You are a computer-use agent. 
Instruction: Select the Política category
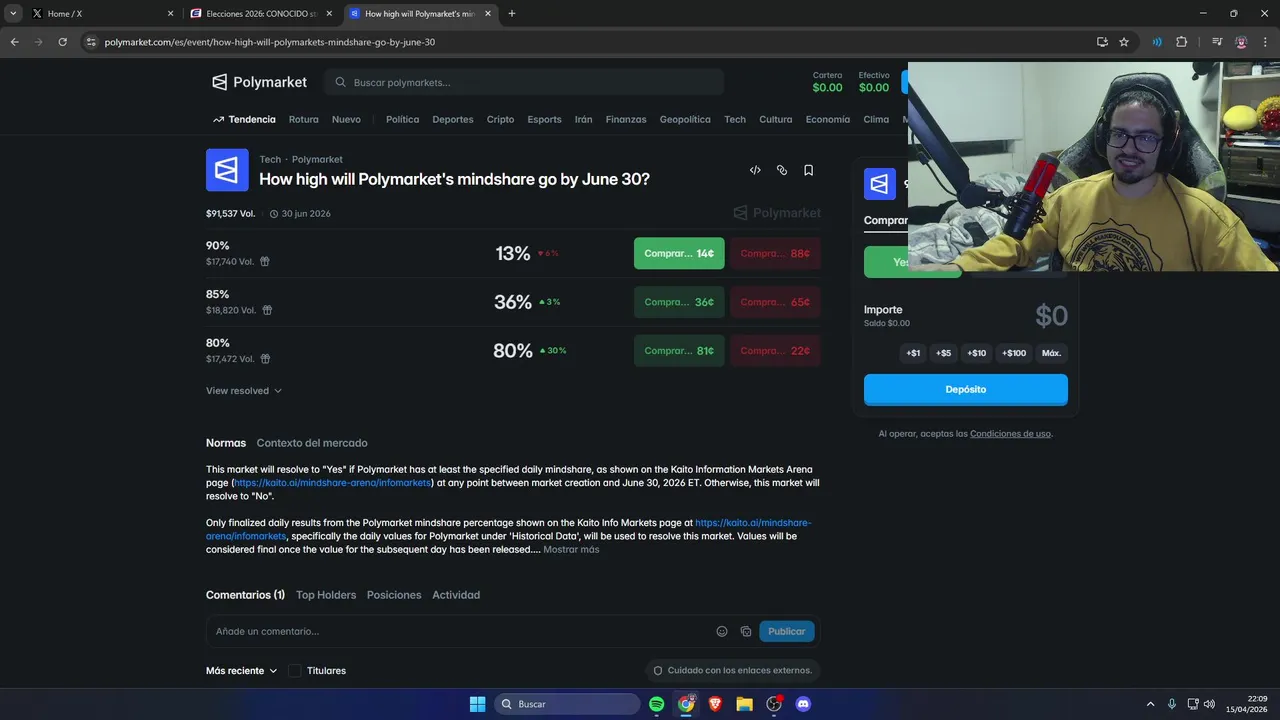click(x=403, y=119)
